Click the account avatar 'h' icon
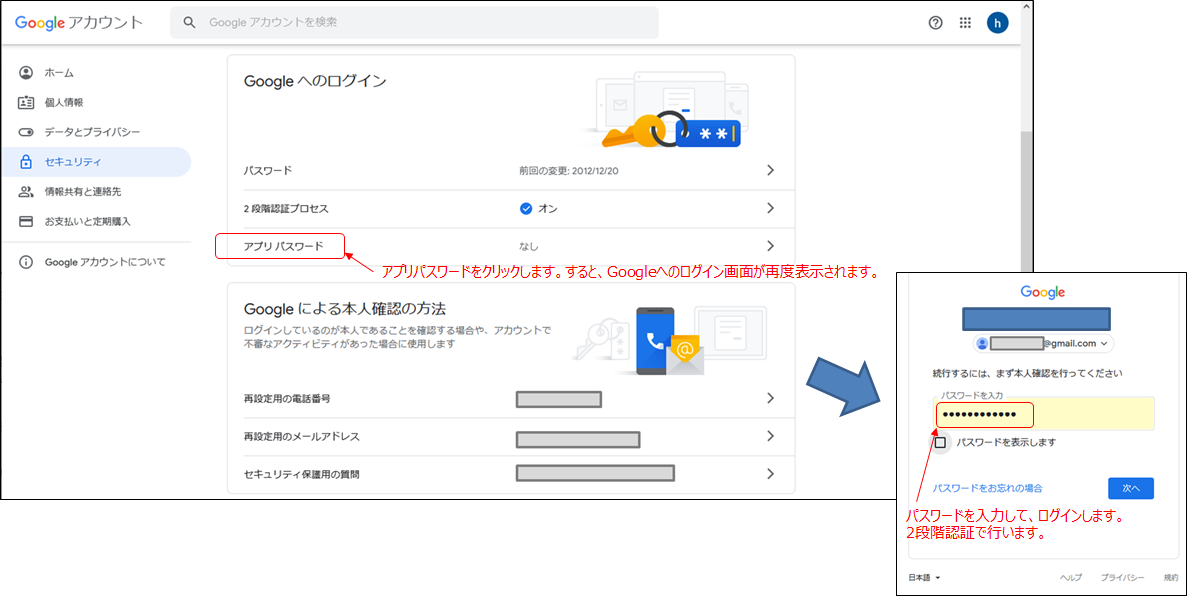This screenshot has width=1187, height=596. (x=997, y=23)
